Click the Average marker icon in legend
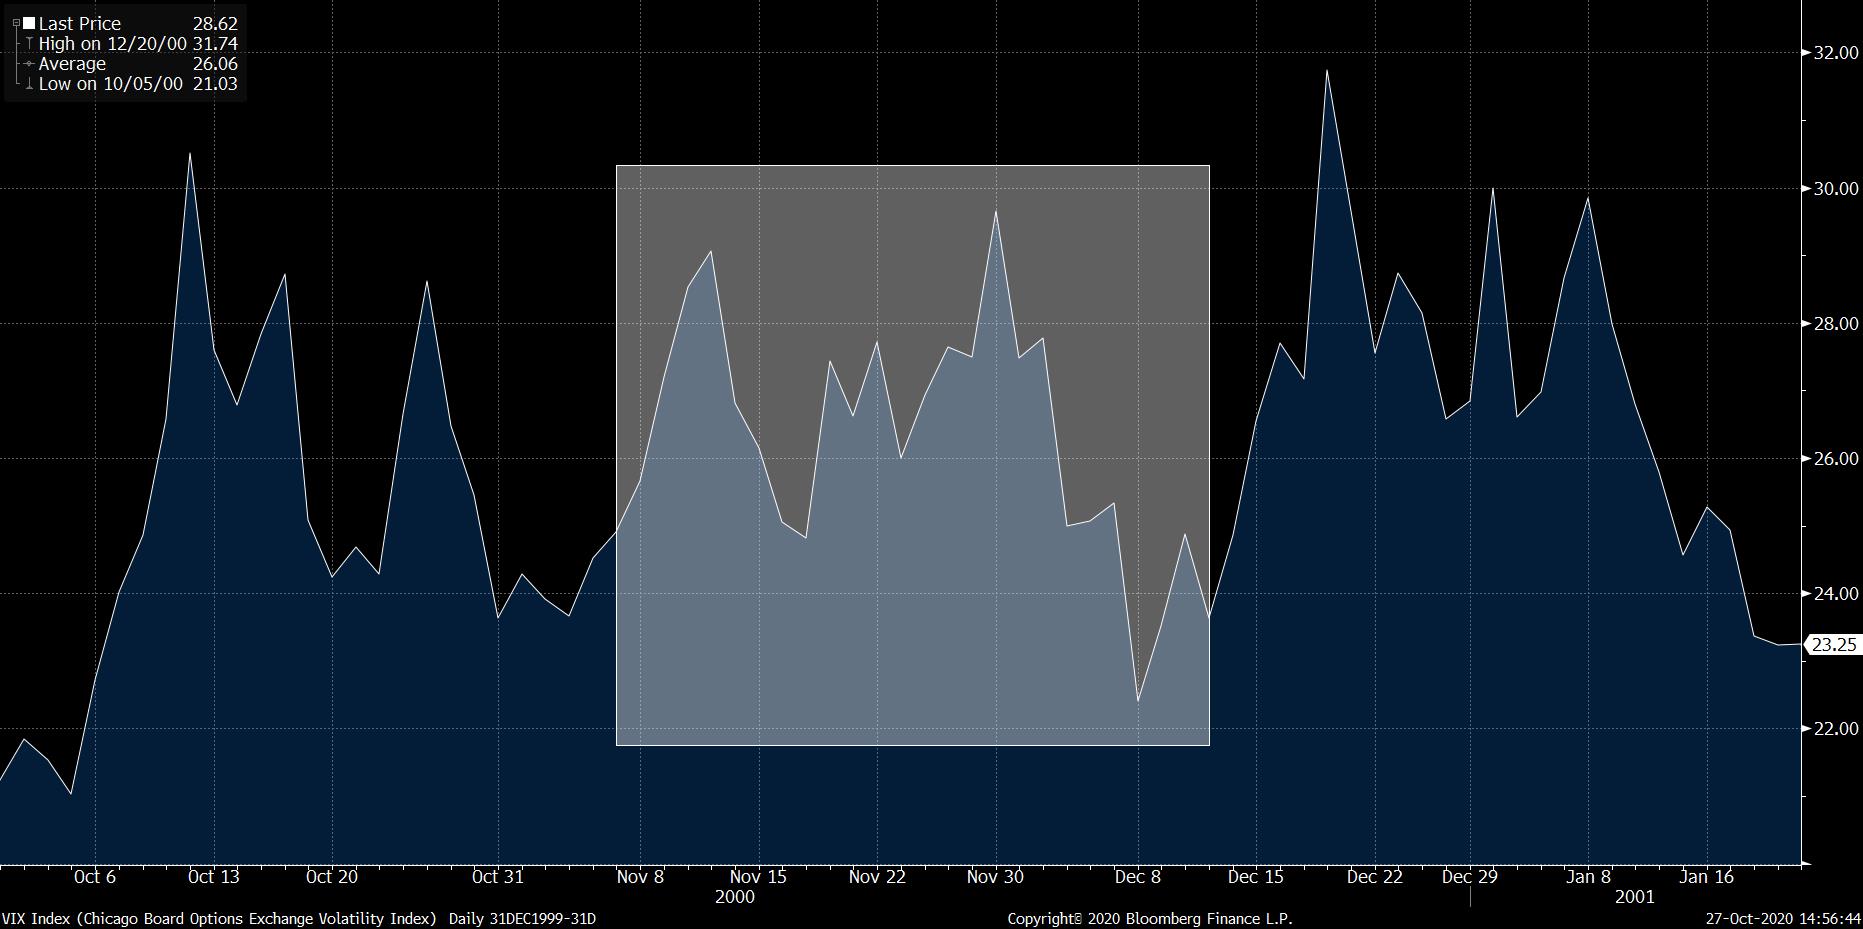 click(x=29, y=64)
